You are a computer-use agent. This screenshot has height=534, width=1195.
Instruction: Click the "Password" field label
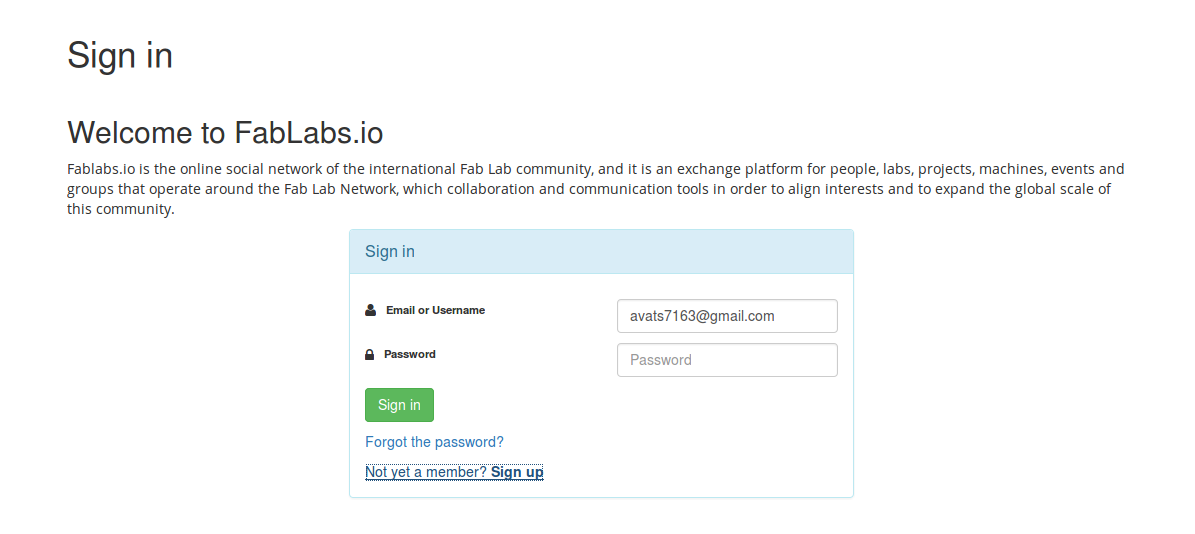[410, 354]
